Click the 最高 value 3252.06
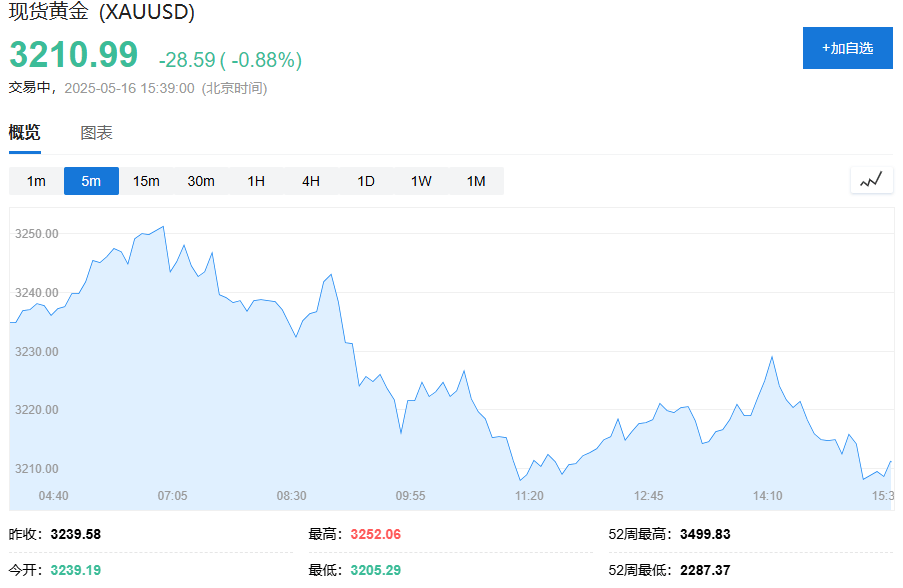This screenshot has height=588, width=903. point(375,534)
